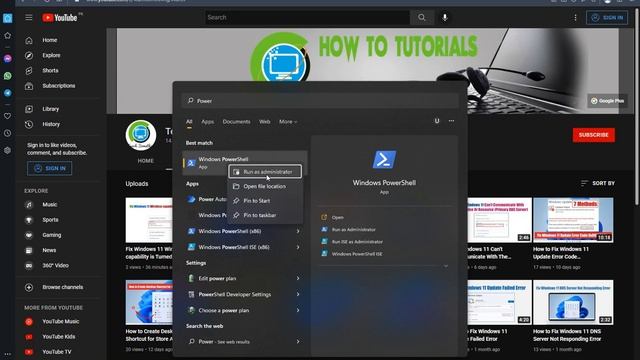This screenshot has width=640, height=360.
Task: Switch to Web search filter tab
Action: tap(264, 122)
